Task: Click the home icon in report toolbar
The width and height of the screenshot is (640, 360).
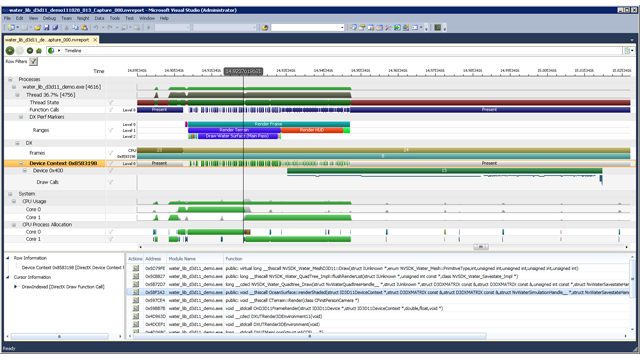Action: pos(39,51)
